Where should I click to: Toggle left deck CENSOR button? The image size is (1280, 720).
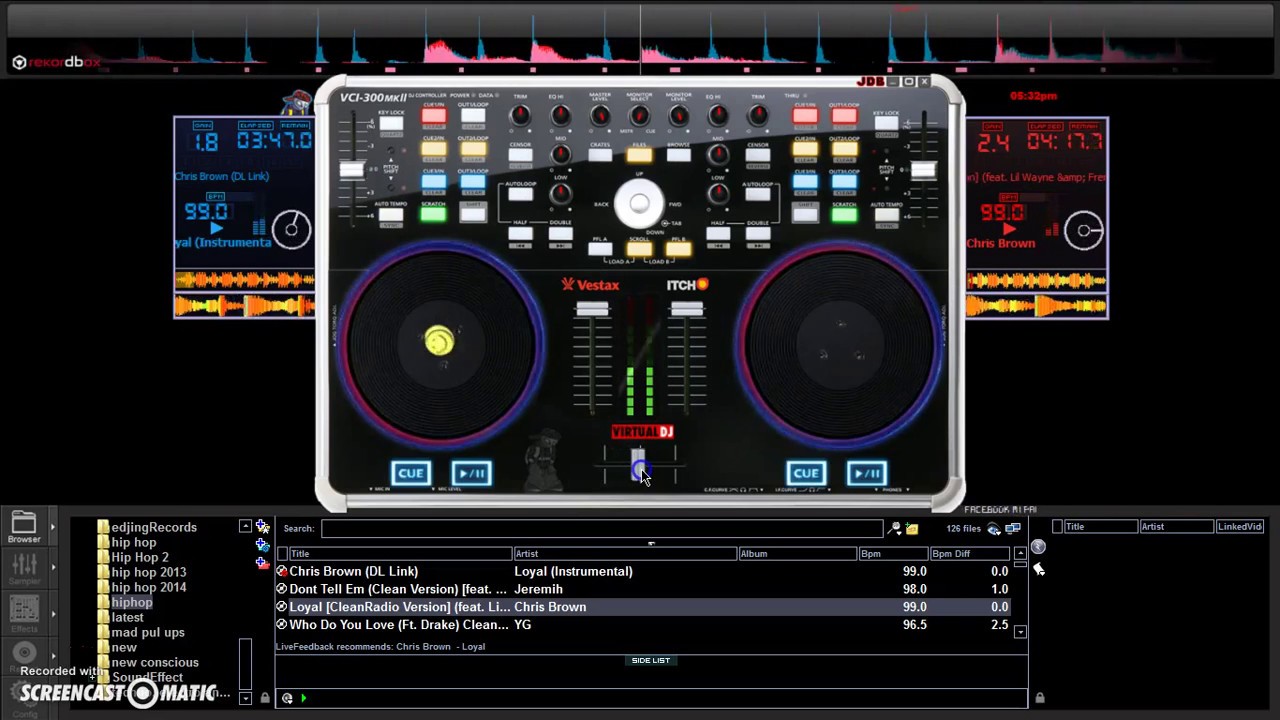[520, 155]
